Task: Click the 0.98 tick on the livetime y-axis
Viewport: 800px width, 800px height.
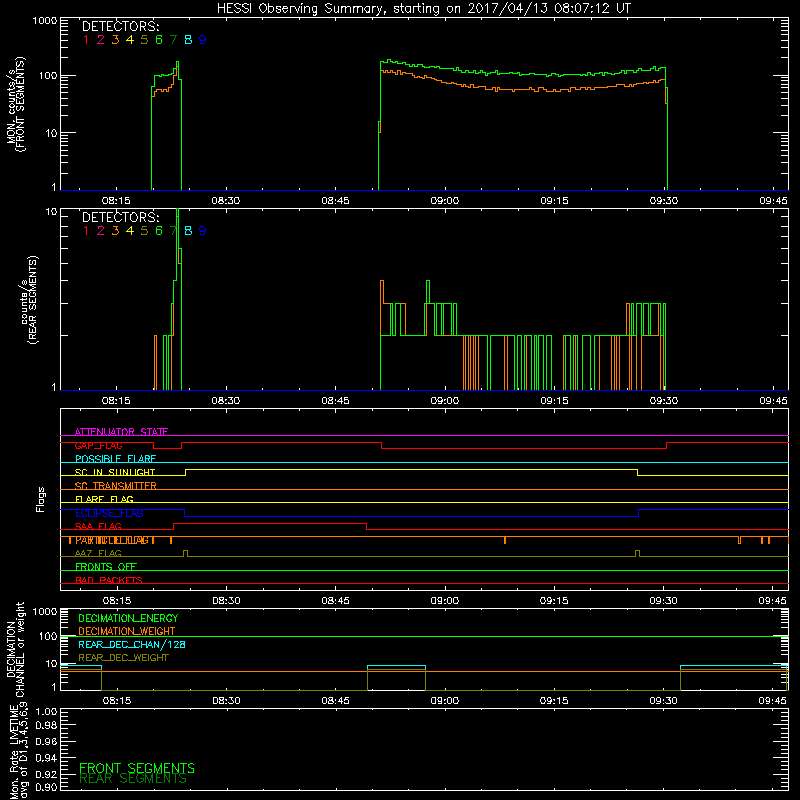Action: (x=46, y=725)
